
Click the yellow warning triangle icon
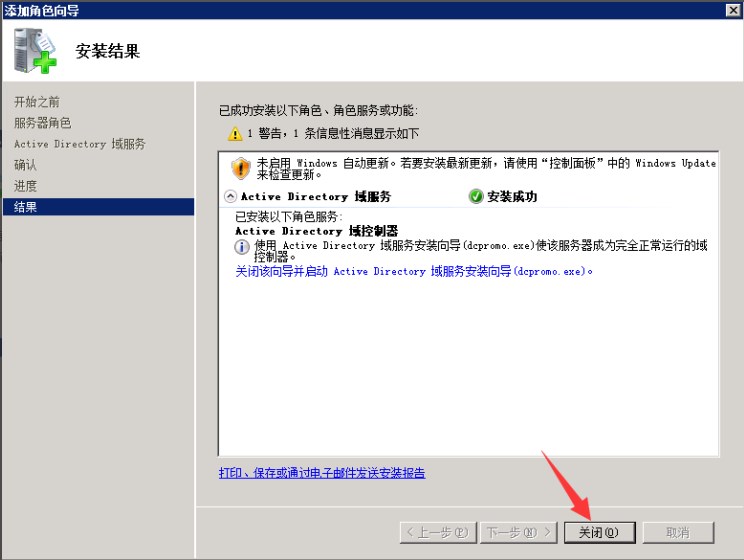235,134
